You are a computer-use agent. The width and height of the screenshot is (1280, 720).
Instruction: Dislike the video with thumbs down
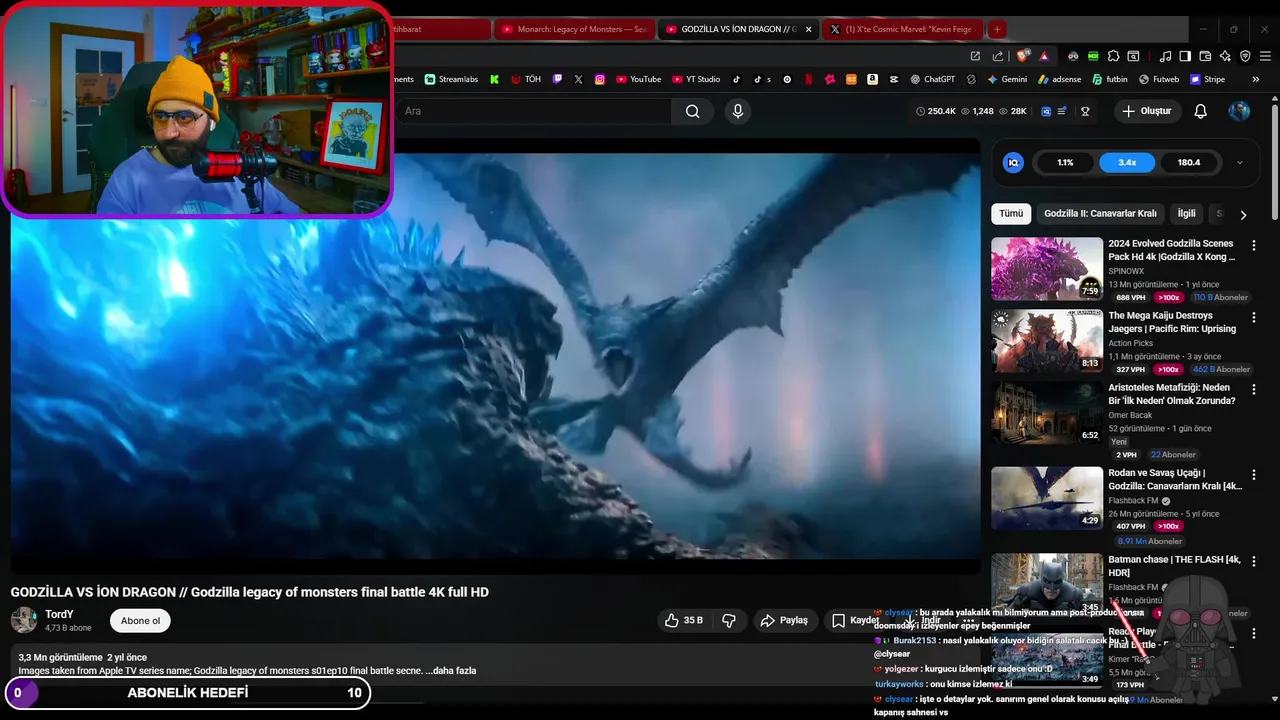point(729,620)
